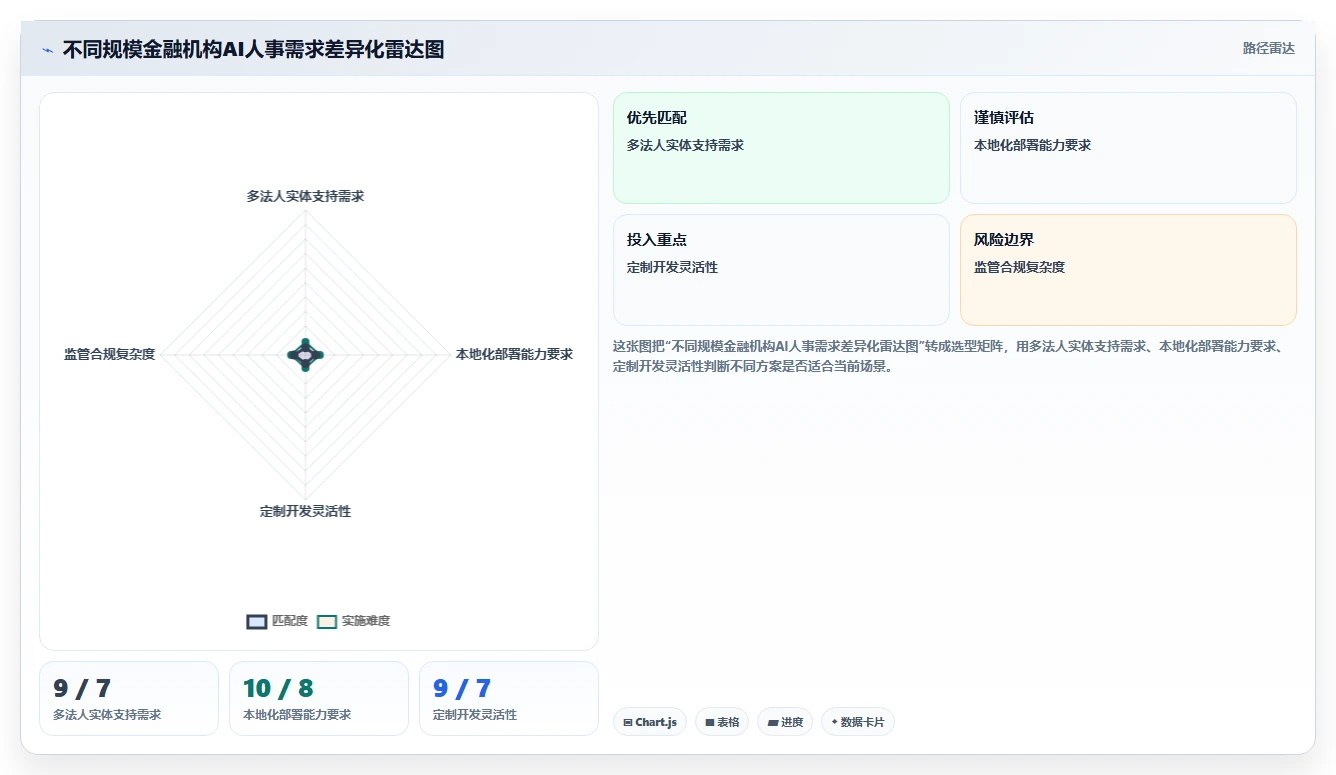Click the 进度 tag
1336x775 pixels.
click(785, 722)
